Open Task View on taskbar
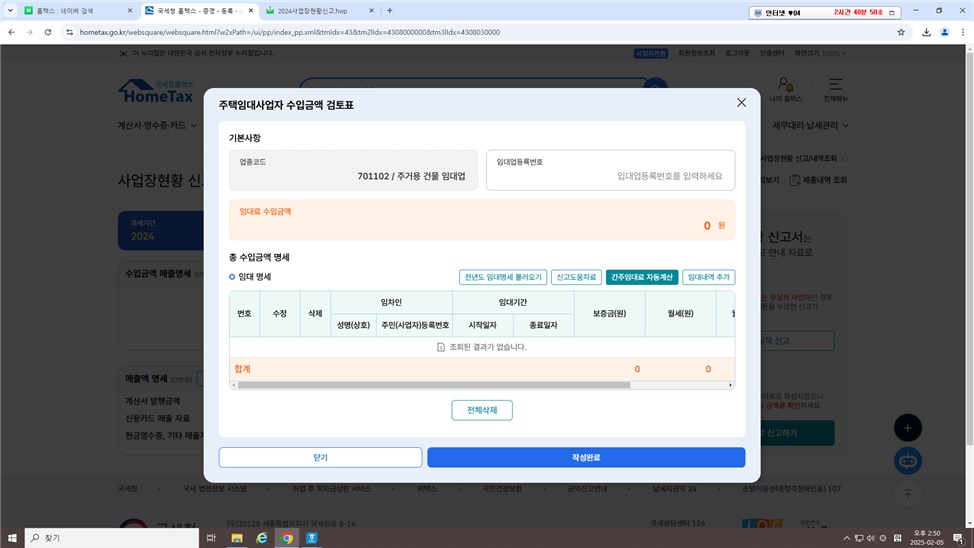This screenshot has height=548, width=974. pyautogui.click(x=211, y=538)
